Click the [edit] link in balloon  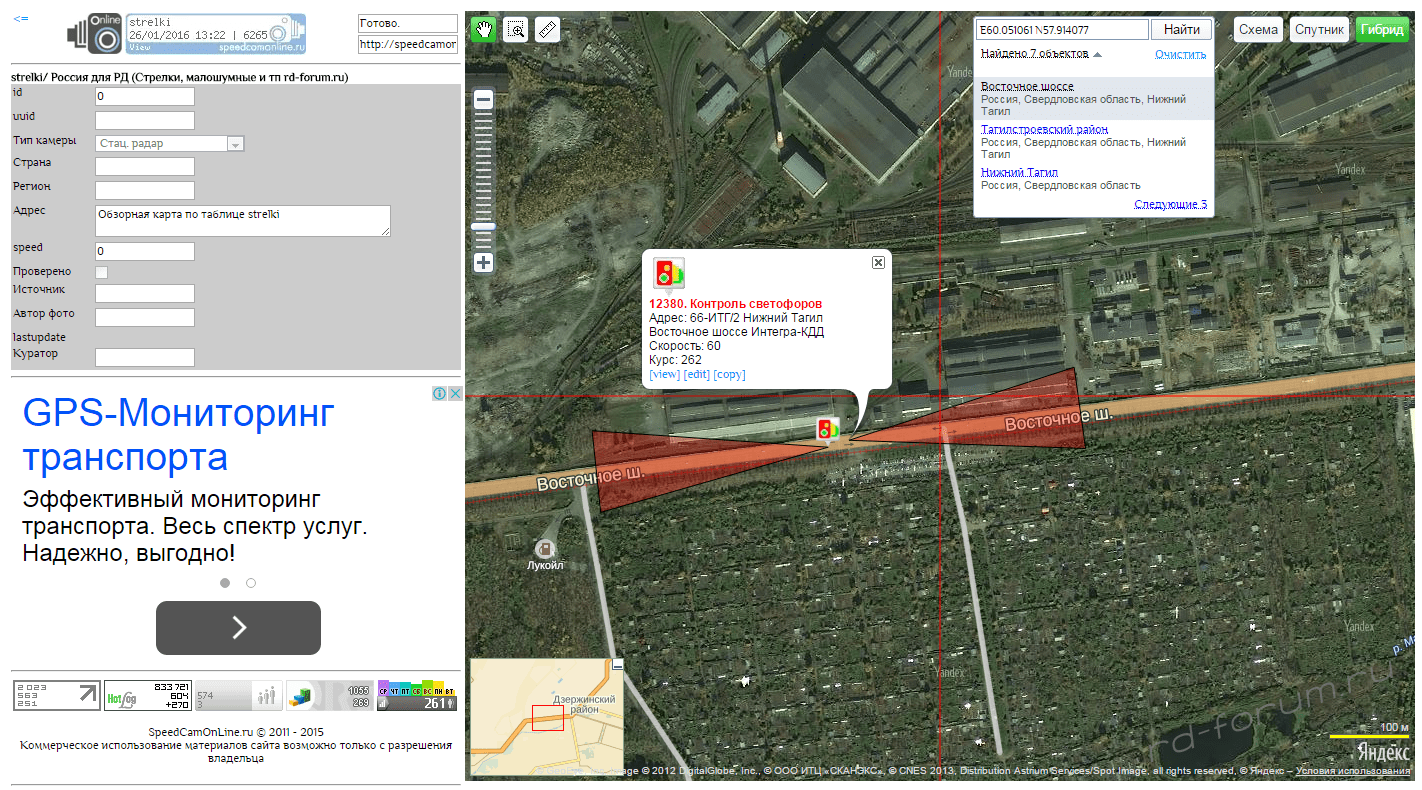[x=697, y=375]
